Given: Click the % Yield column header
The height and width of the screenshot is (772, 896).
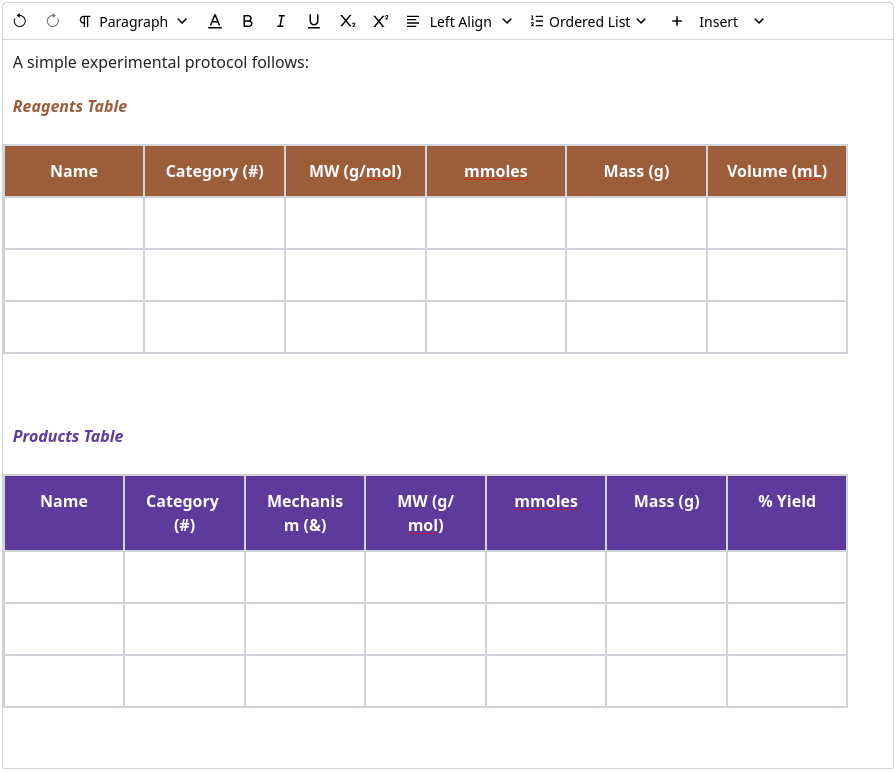Looking at the screenshot, I should click(x=786, y=502).
